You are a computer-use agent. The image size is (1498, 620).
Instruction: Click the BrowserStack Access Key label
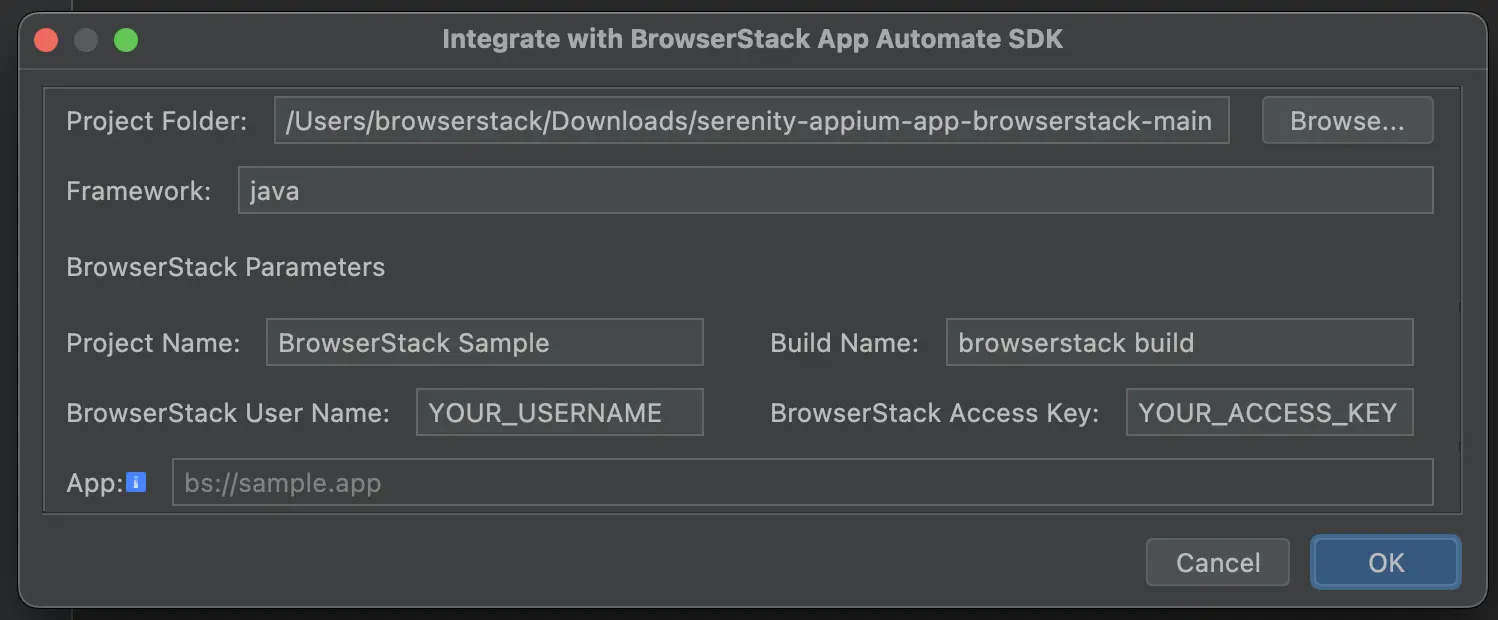tap(934, 413)
